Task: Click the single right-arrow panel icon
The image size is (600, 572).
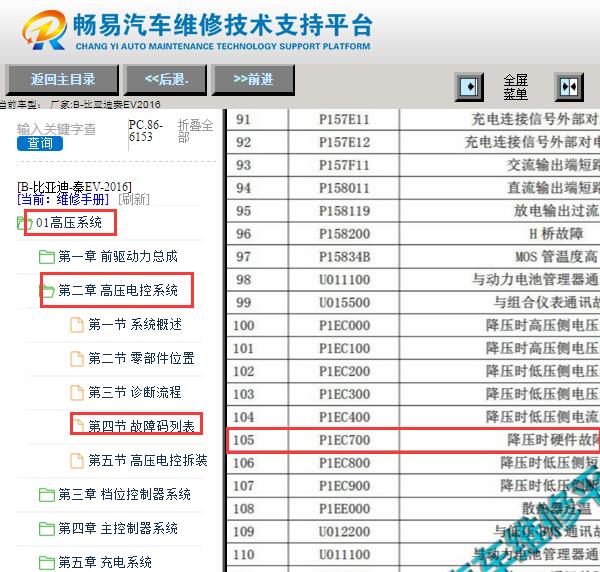Action: coord(469,87)
